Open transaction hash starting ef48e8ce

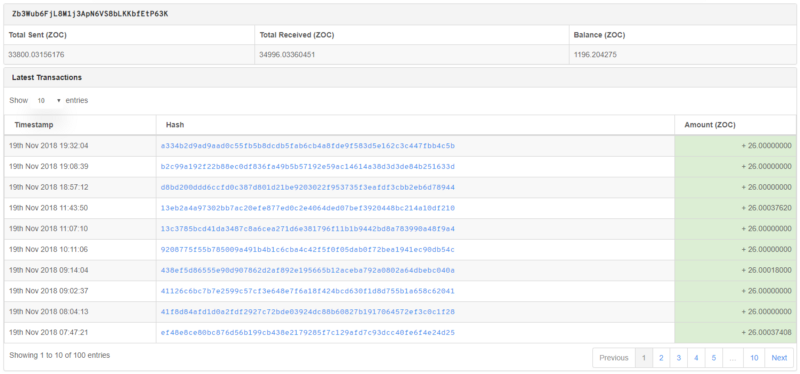coord(308,333)
